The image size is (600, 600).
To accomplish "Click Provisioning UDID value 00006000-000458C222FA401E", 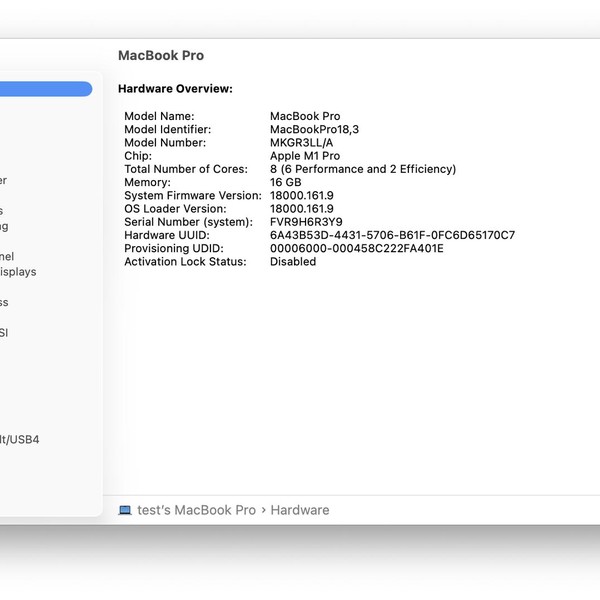I will (357, 248).
